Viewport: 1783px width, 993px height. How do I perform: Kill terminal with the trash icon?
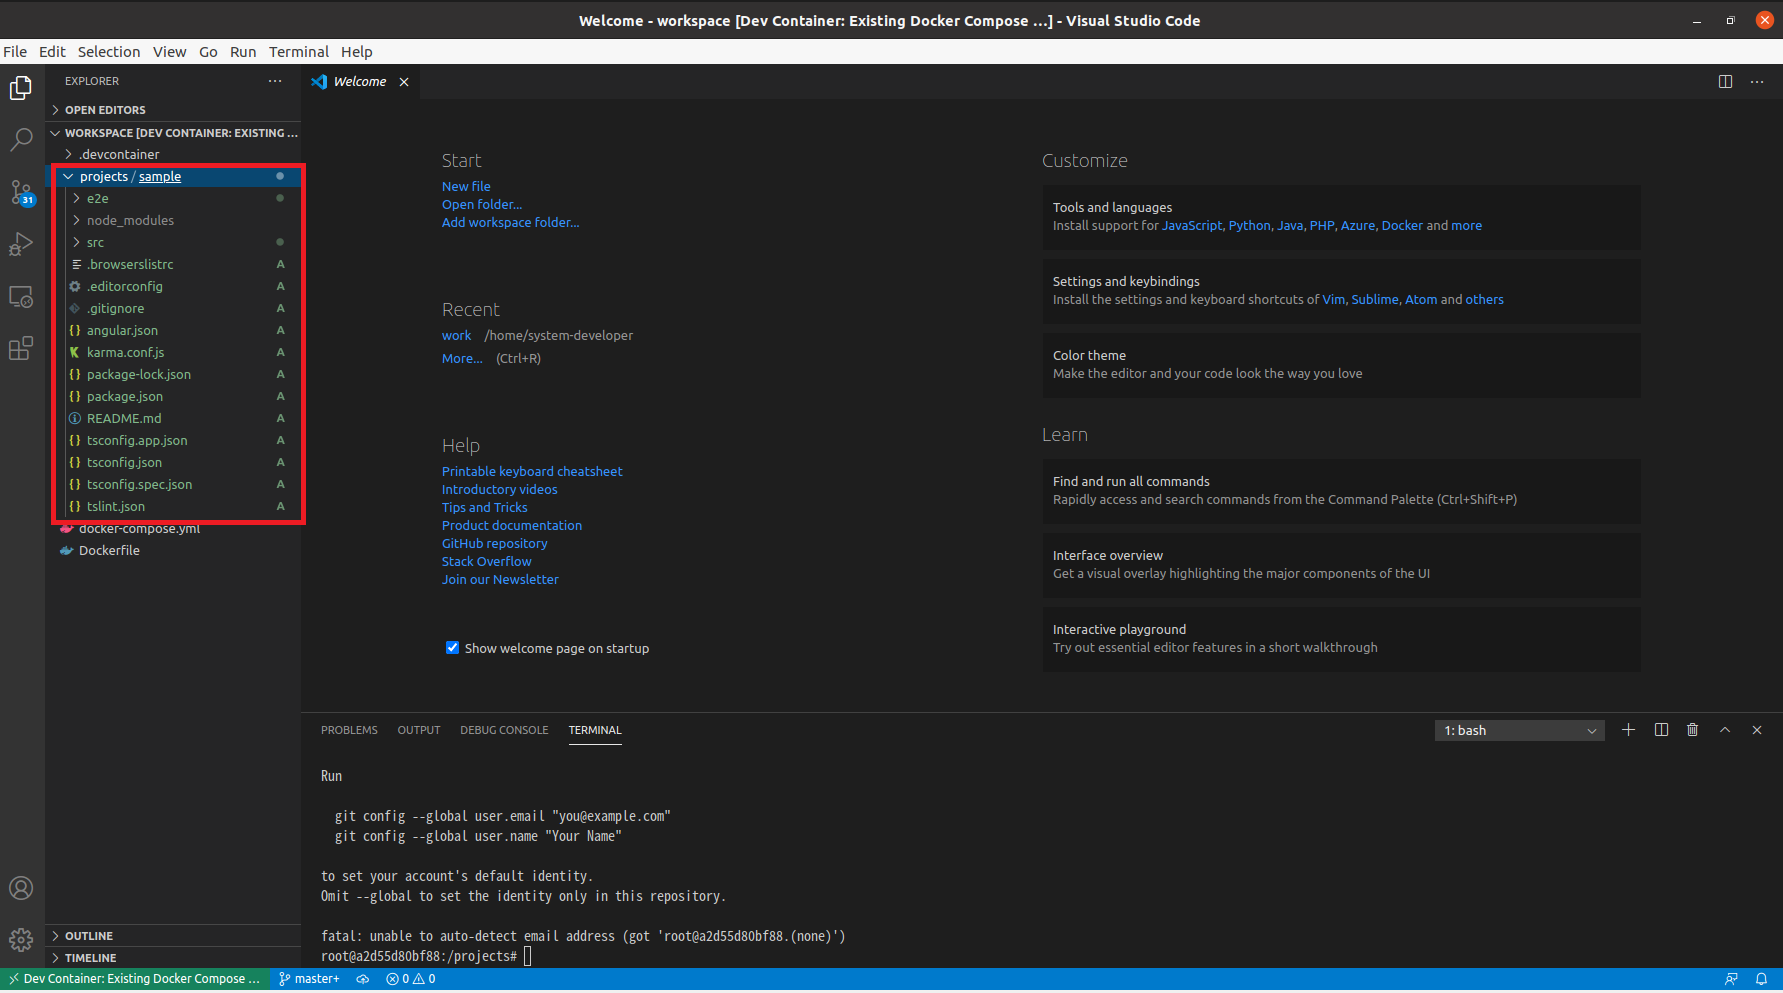(x=1692, y=730)
